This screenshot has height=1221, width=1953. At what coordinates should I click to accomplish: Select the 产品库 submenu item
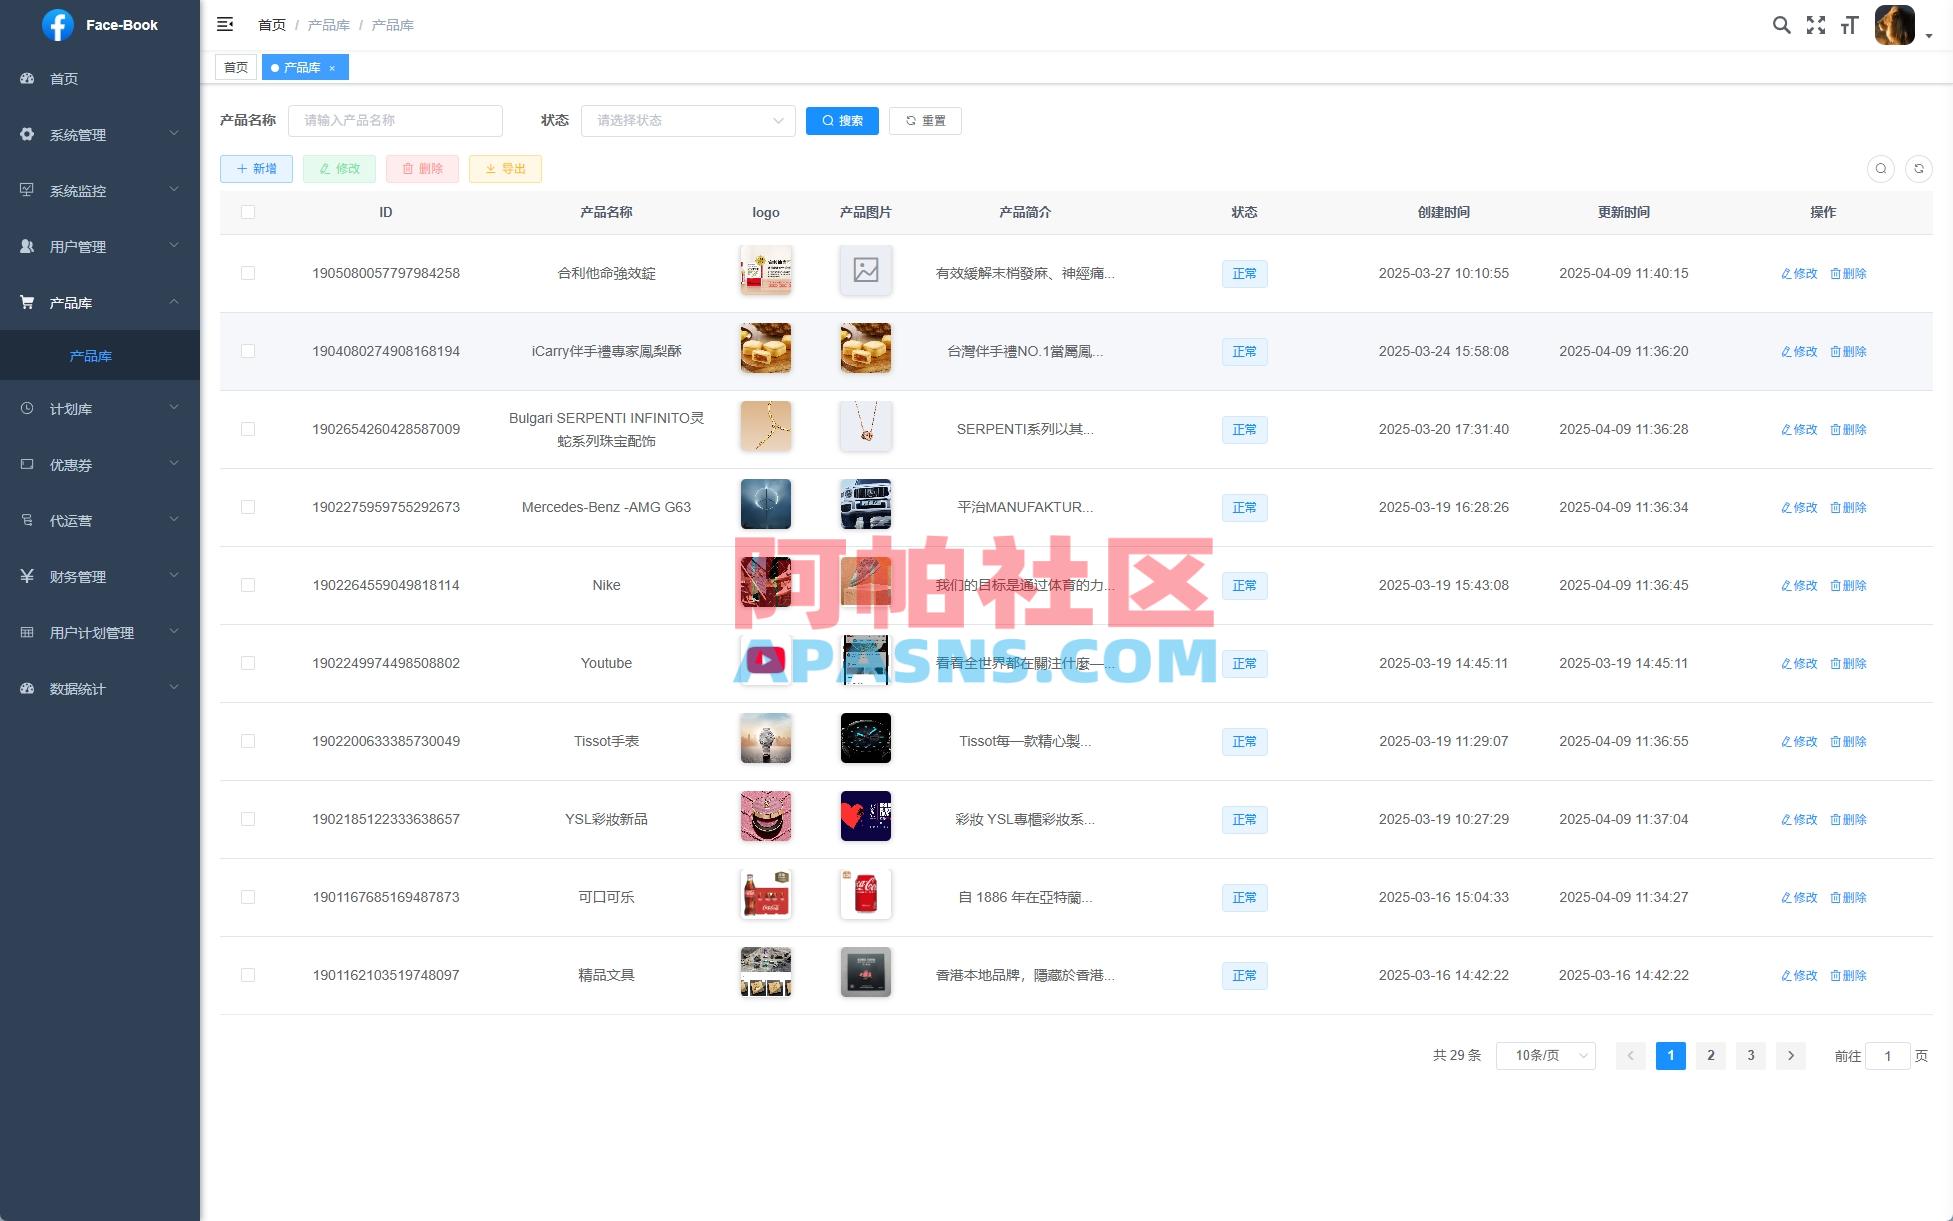coord(100,356)
